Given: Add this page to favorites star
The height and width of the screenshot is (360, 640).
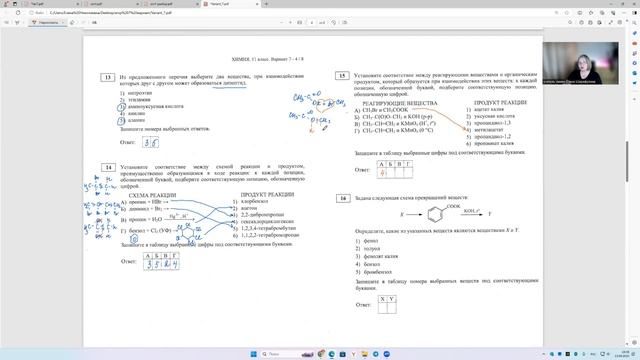Looking at the screenshot, I should [x=567, y=13].
